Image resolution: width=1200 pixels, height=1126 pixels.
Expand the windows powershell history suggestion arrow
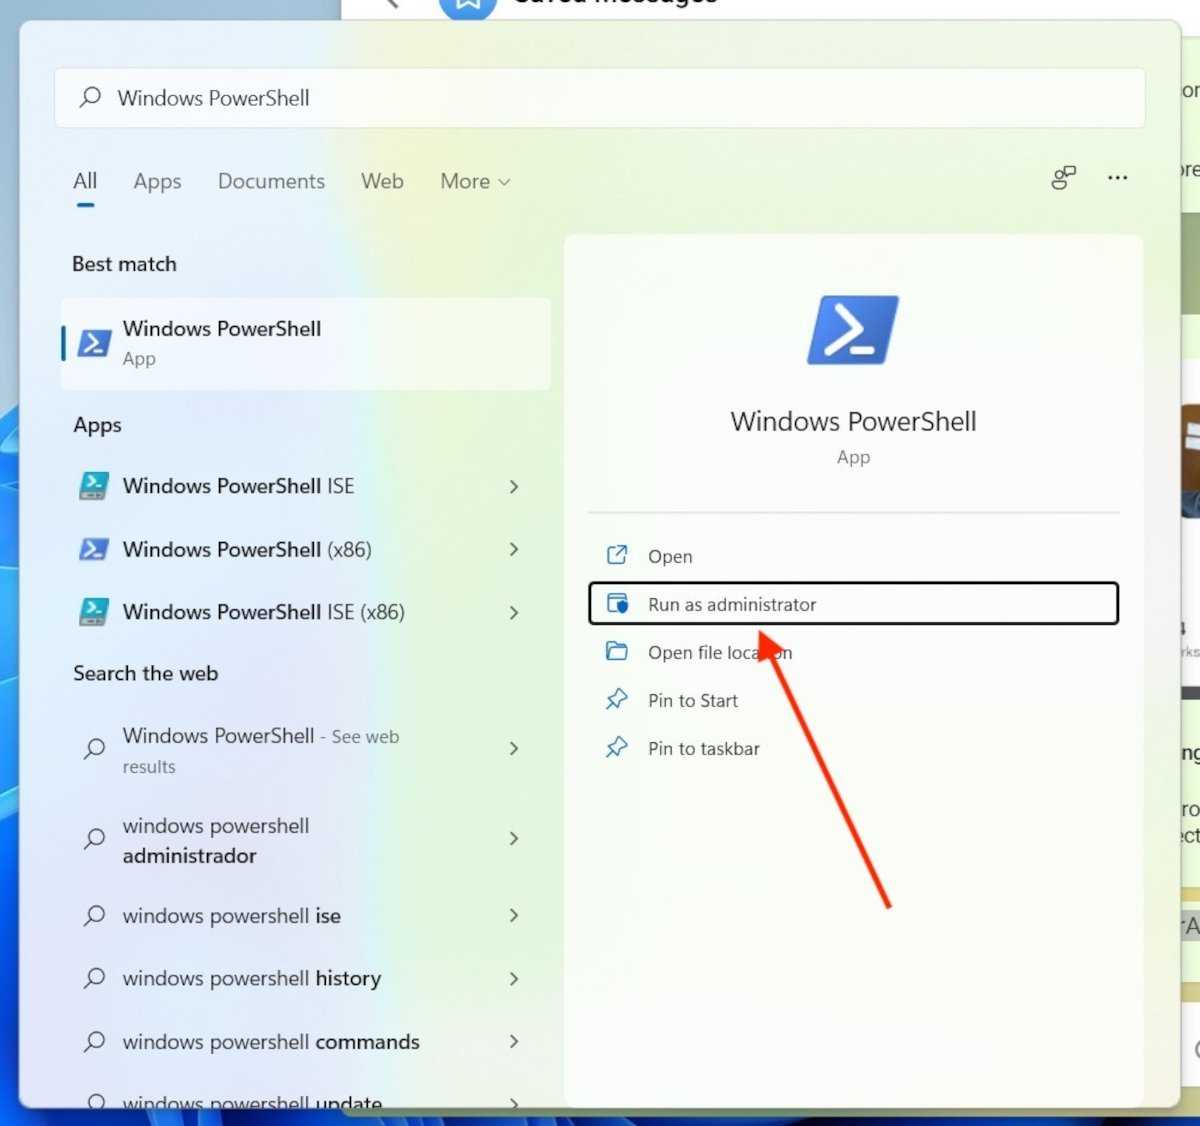(x=513, y=978)
